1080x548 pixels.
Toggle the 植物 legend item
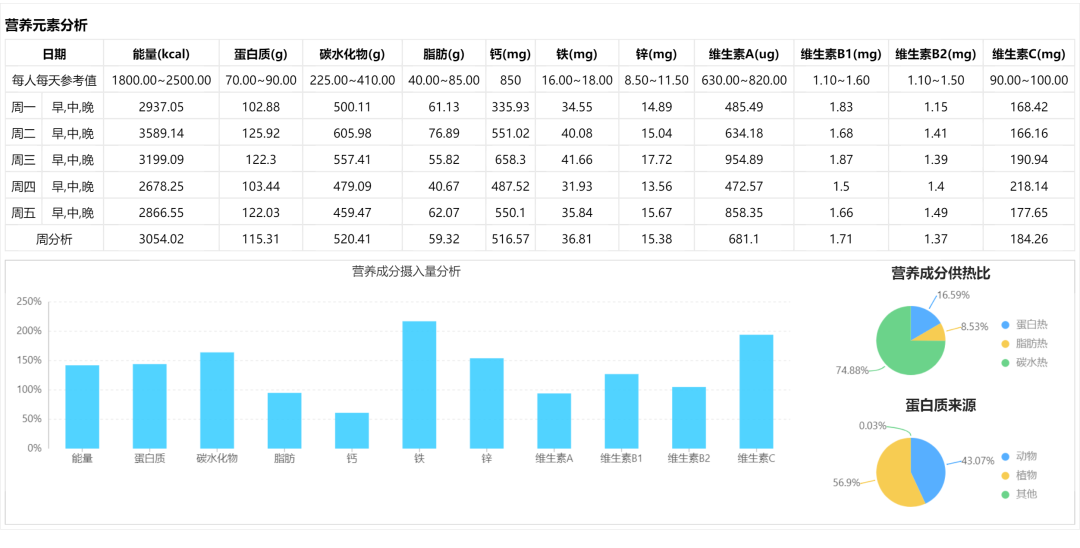tap(1019, 475)
